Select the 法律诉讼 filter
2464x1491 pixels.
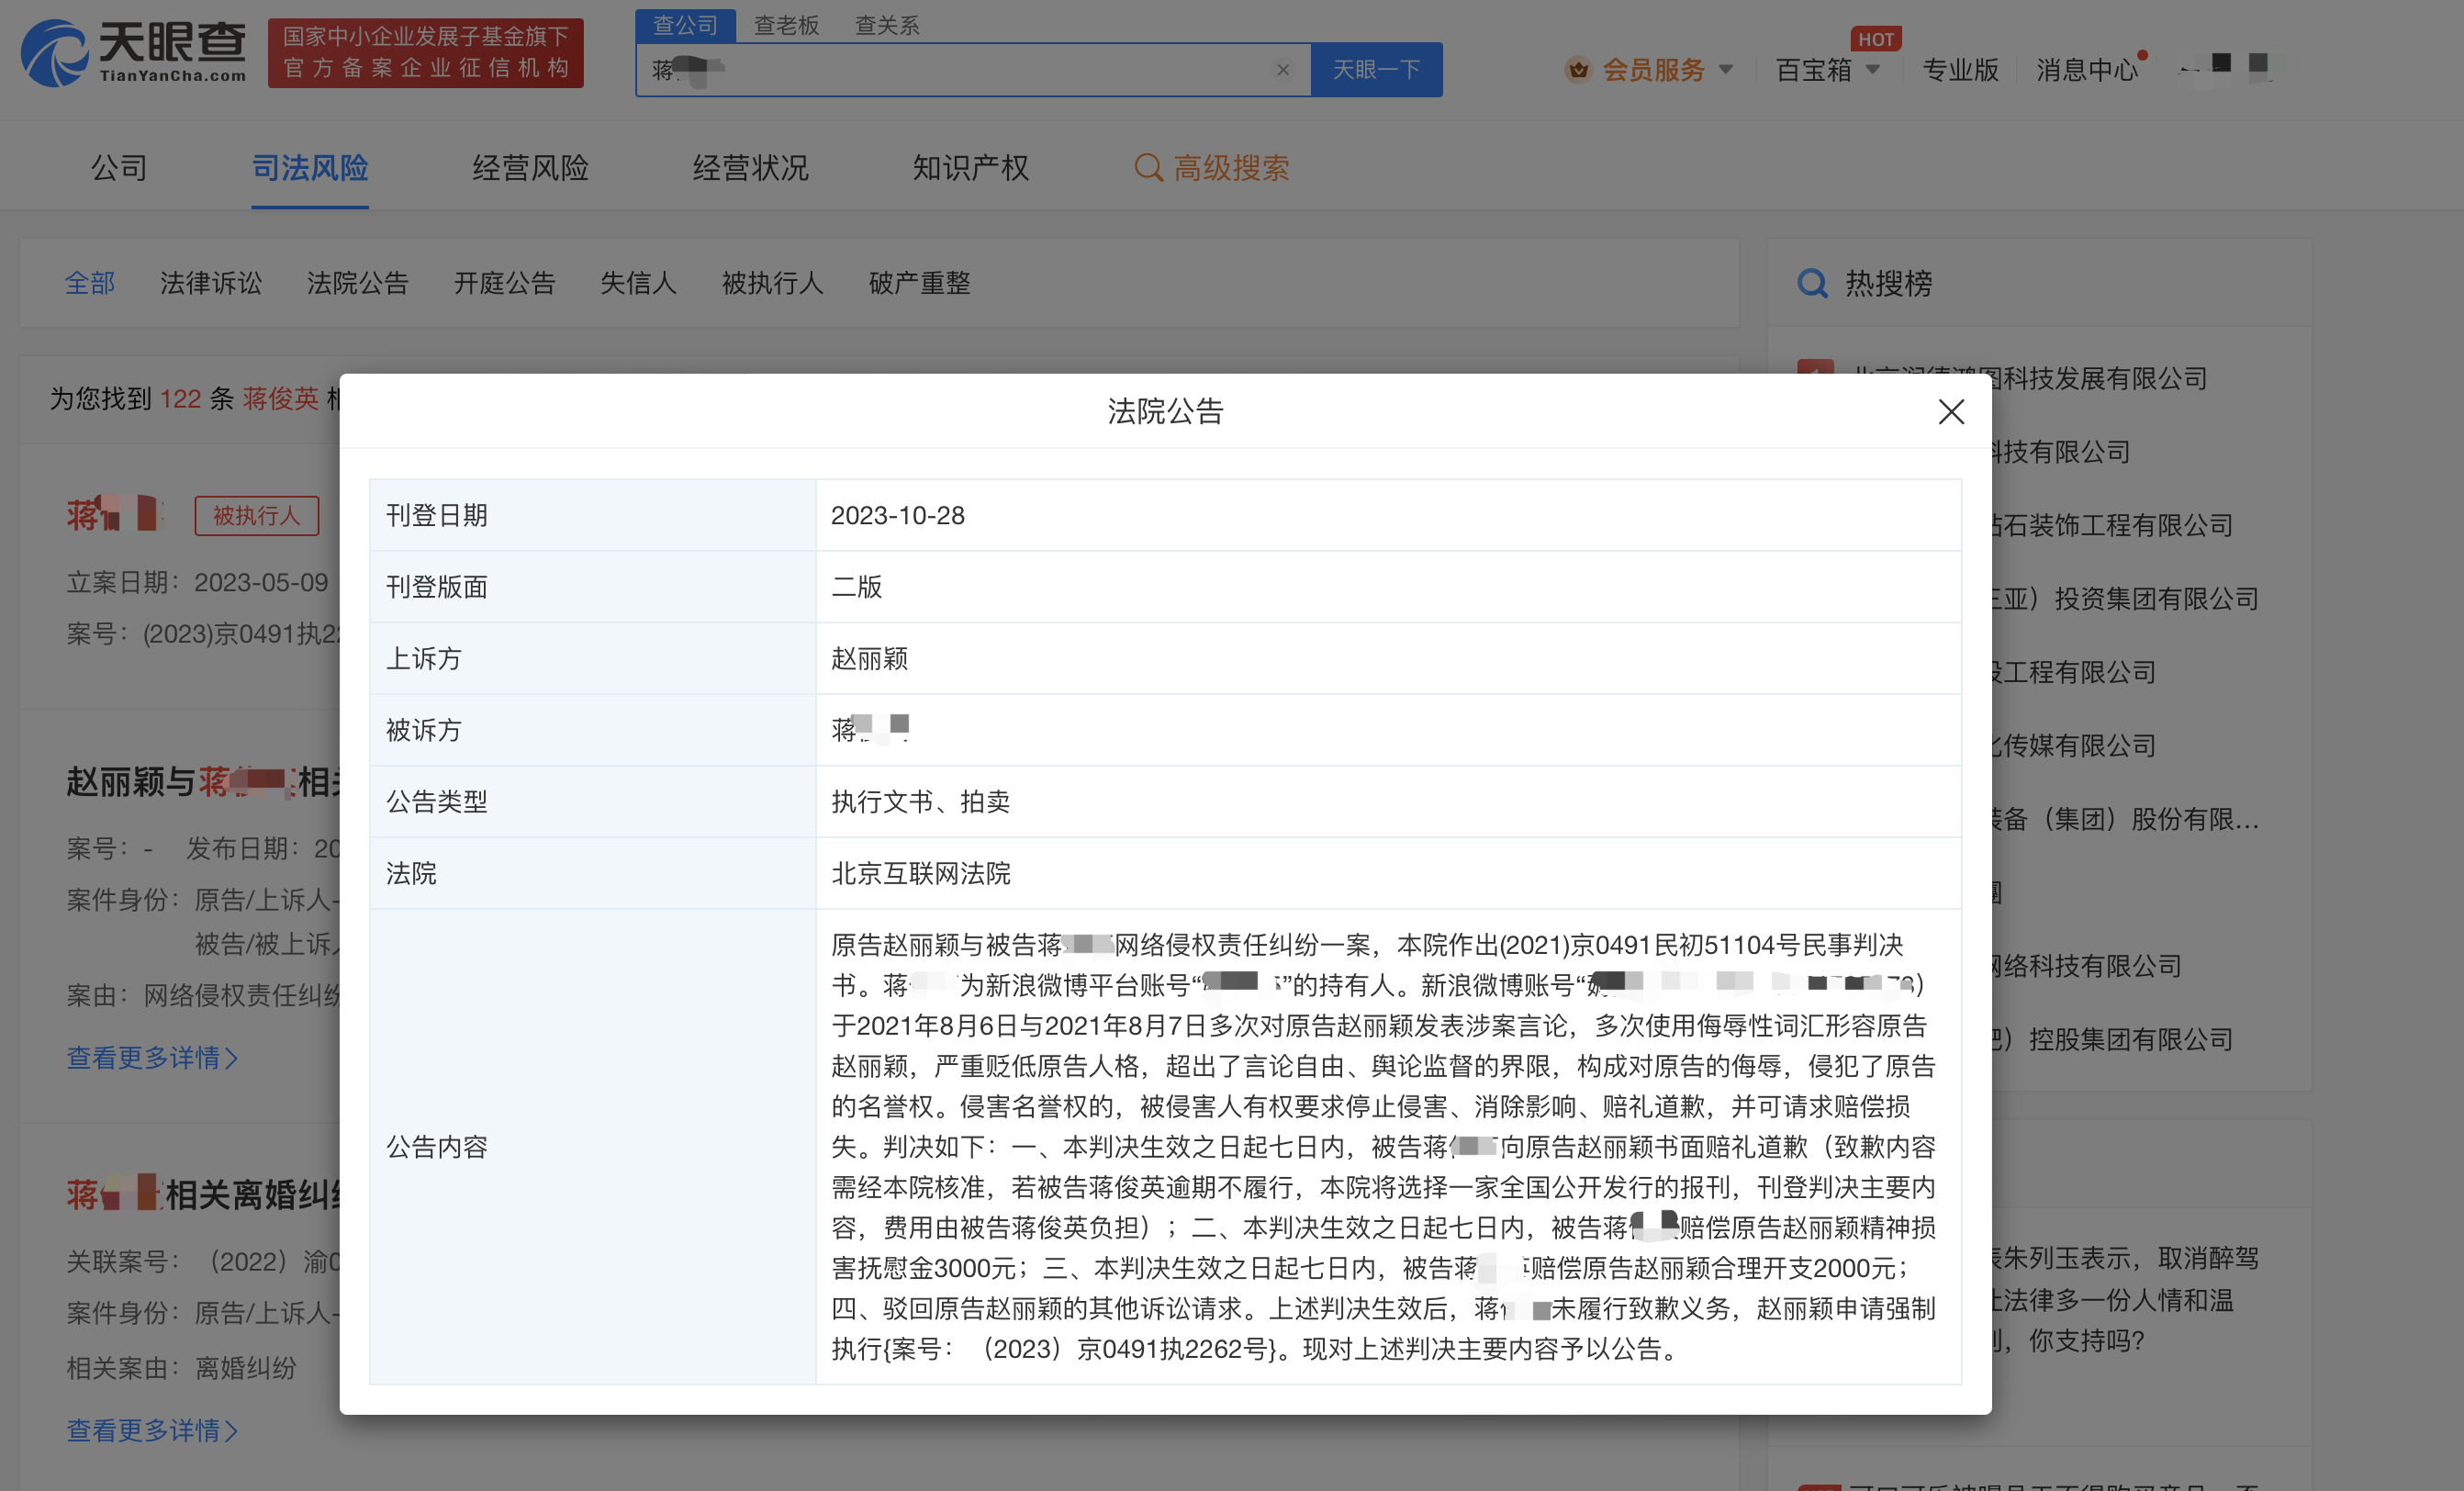tap(210, 284)
